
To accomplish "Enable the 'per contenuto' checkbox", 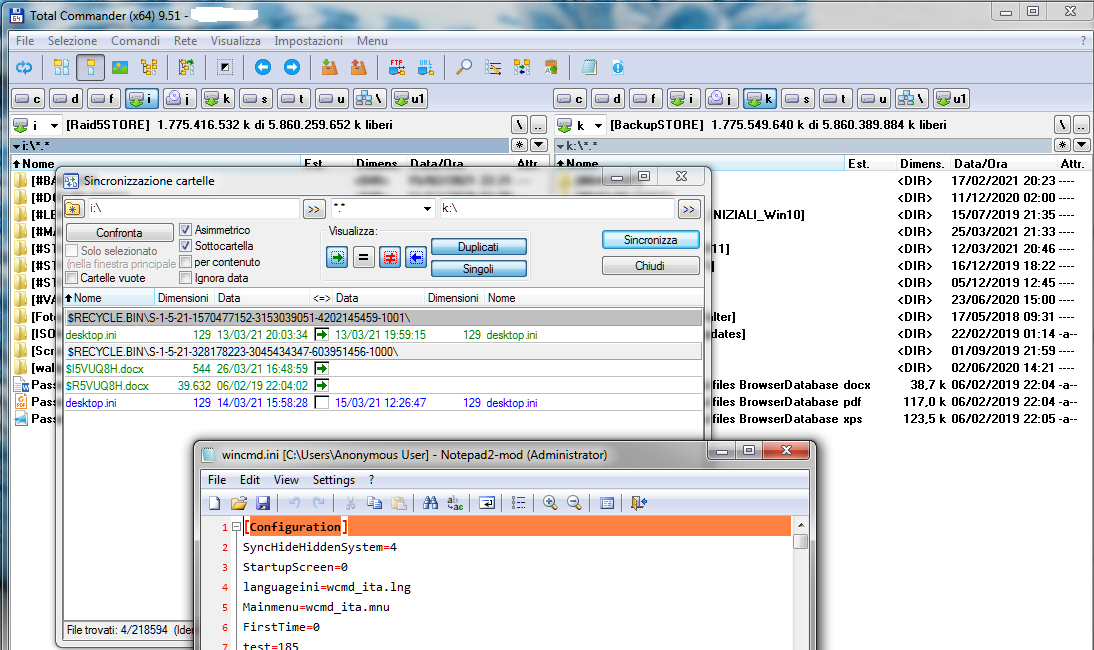I will pyautogui.click(x=186, y=262).
